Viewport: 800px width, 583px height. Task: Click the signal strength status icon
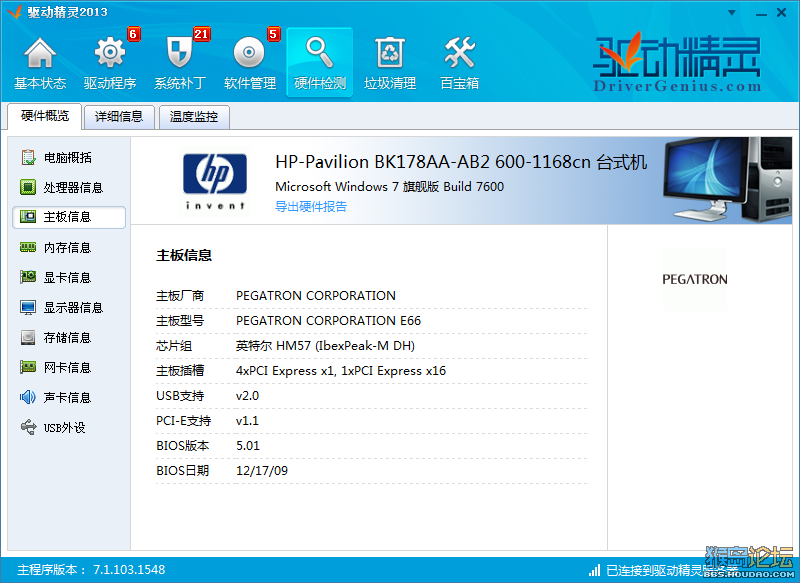[594, 570]
